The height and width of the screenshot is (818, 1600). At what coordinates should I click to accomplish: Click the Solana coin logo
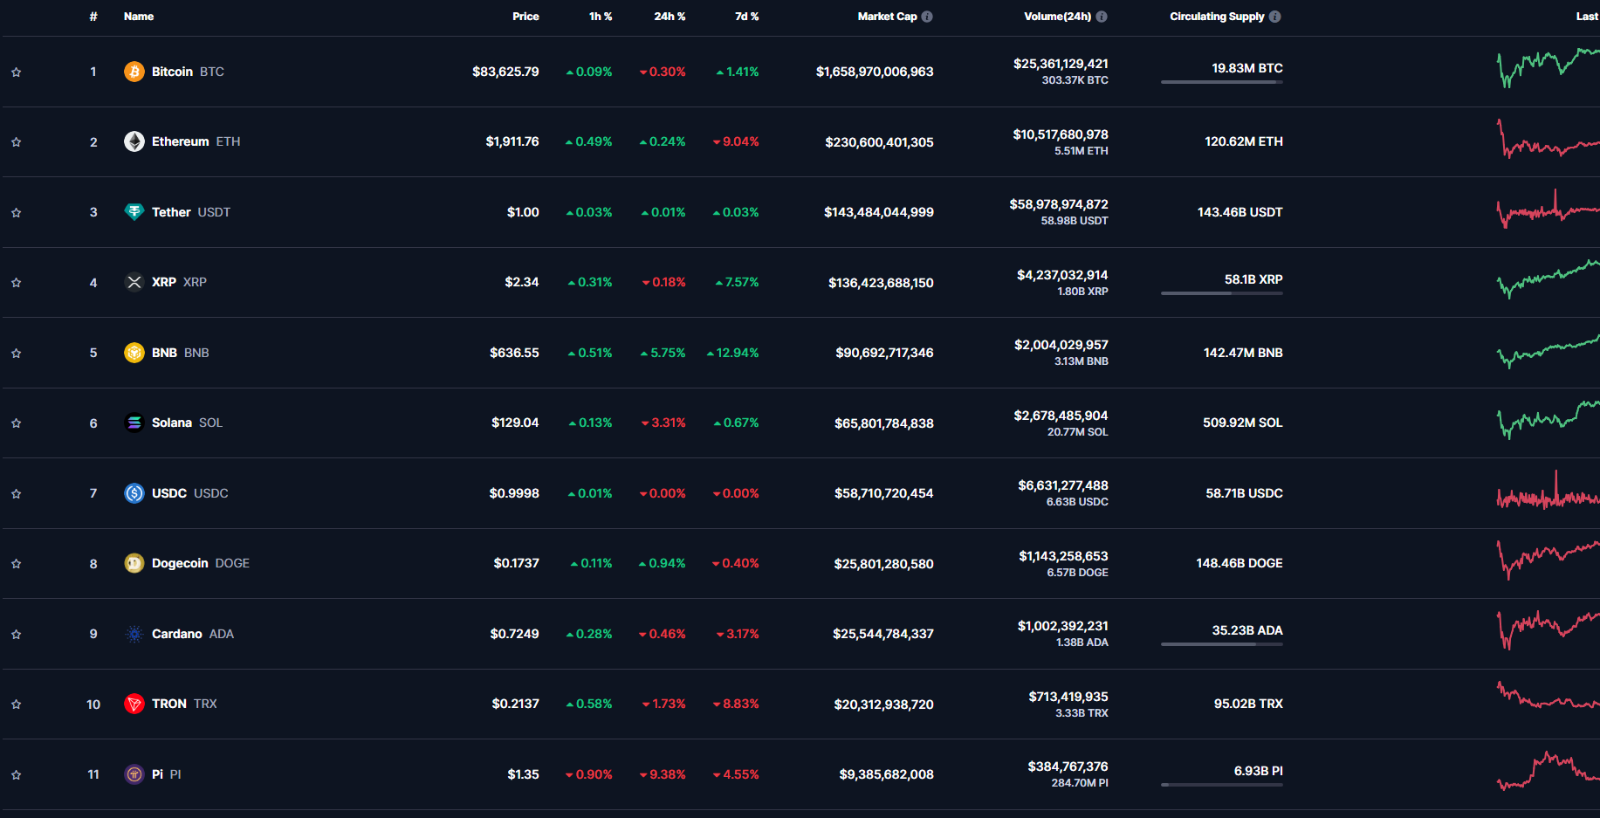134,423
